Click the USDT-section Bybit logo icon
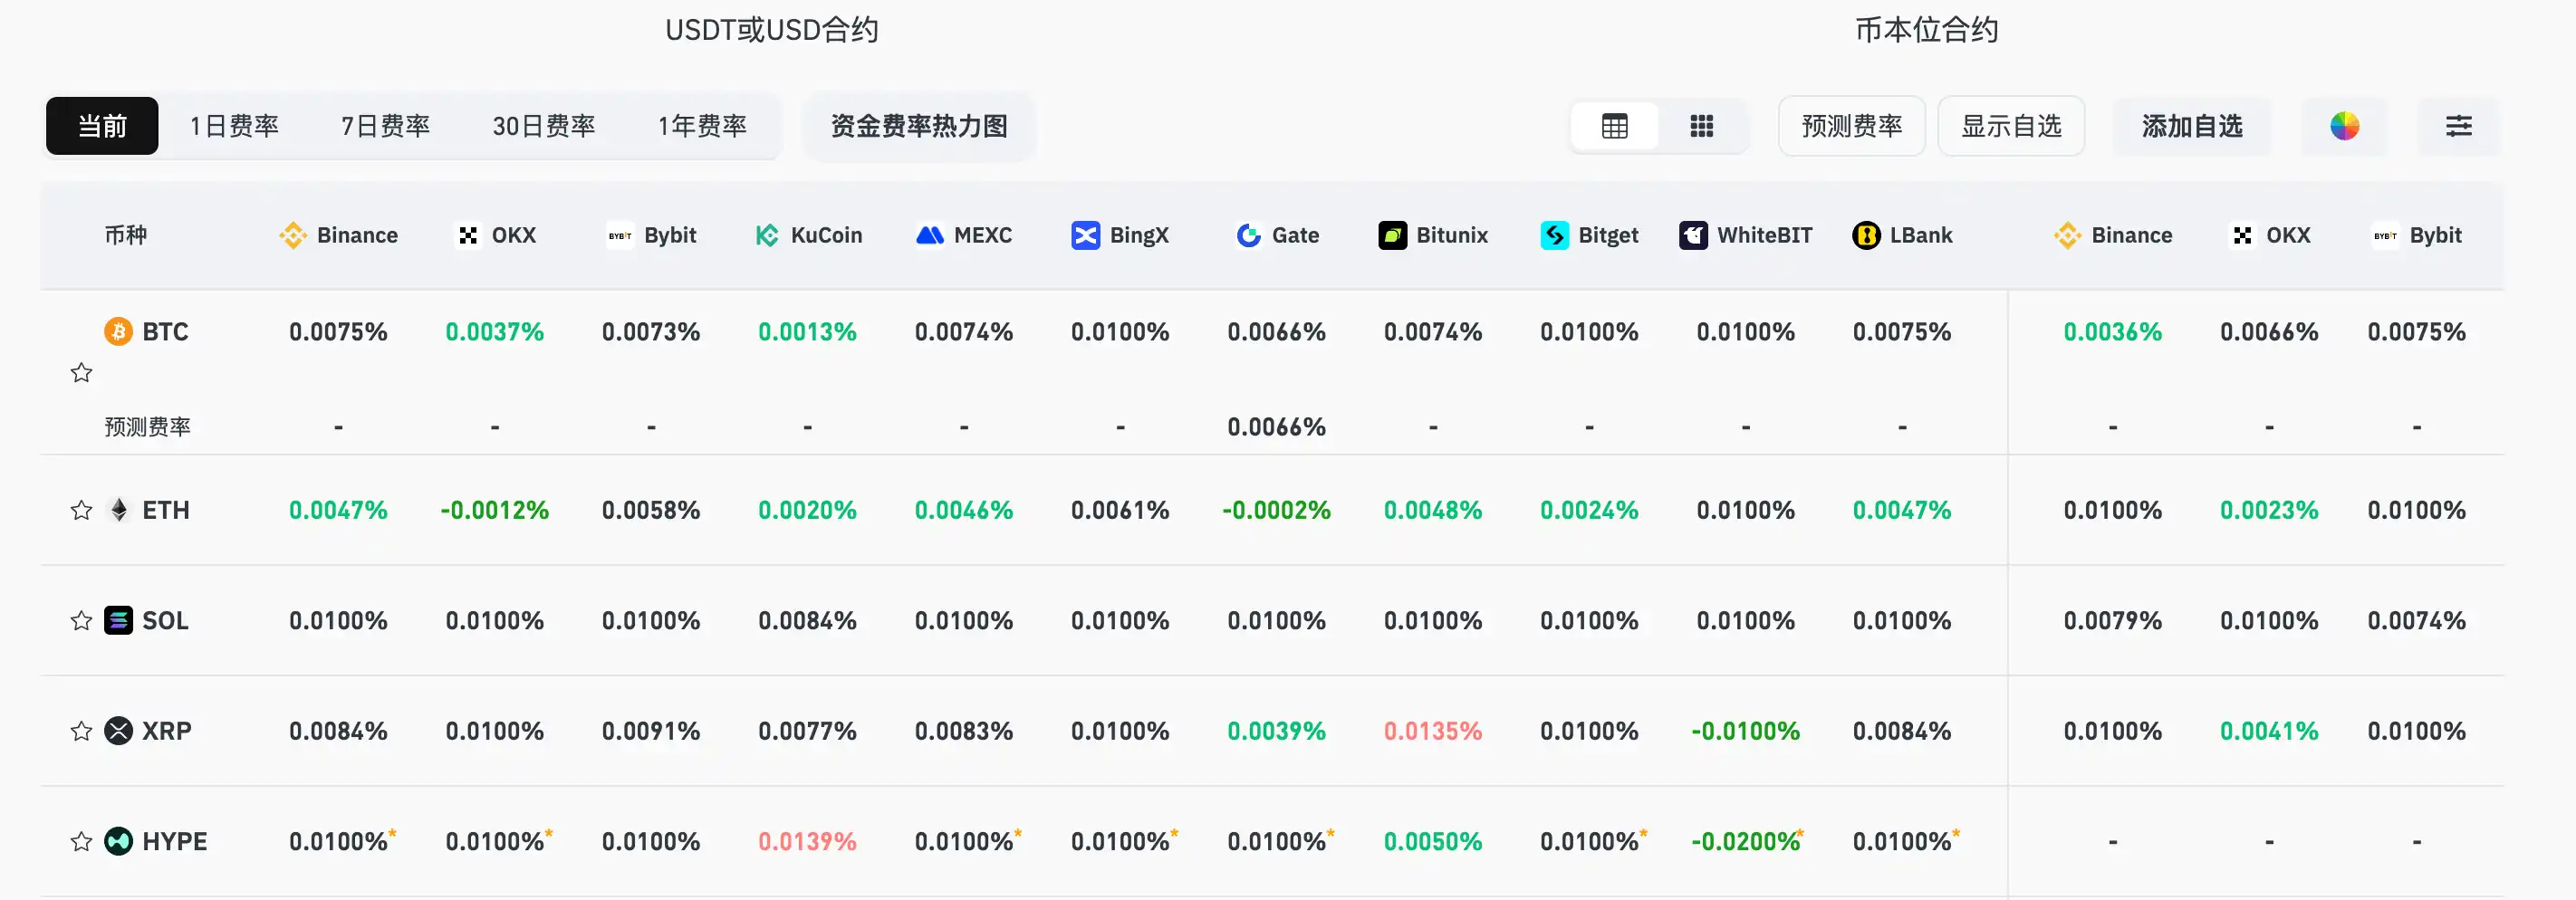This screenshot has width=2576, height=900. 620,235
